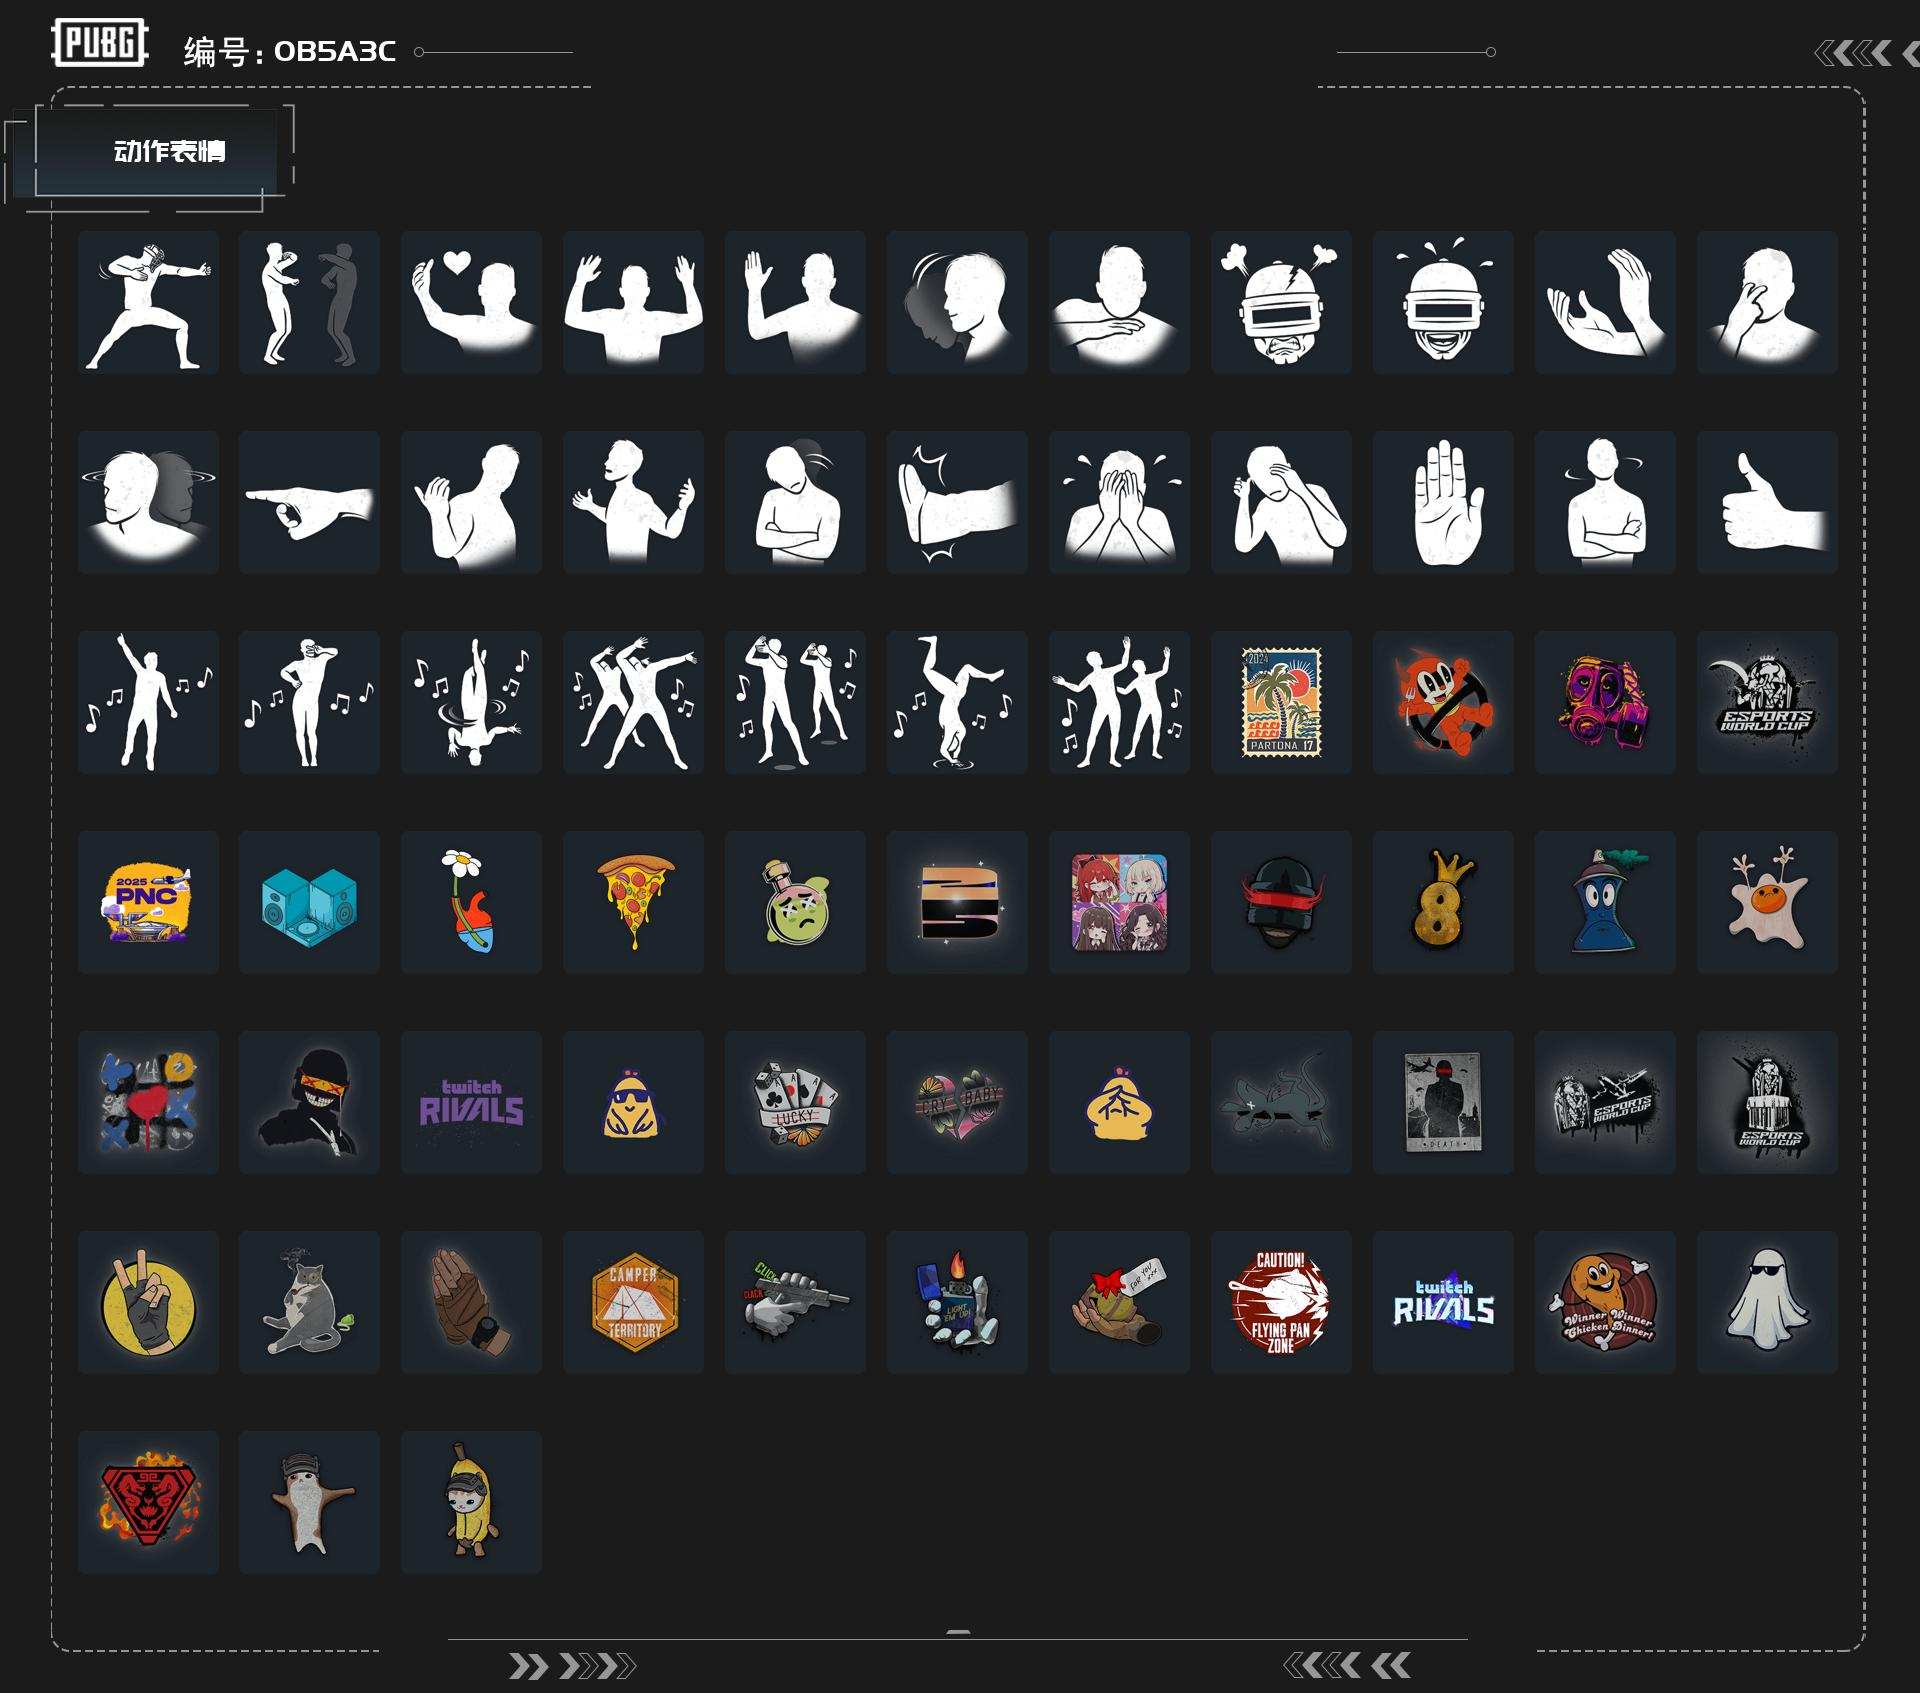Select the pizza slice spray icon

point(633,901)
